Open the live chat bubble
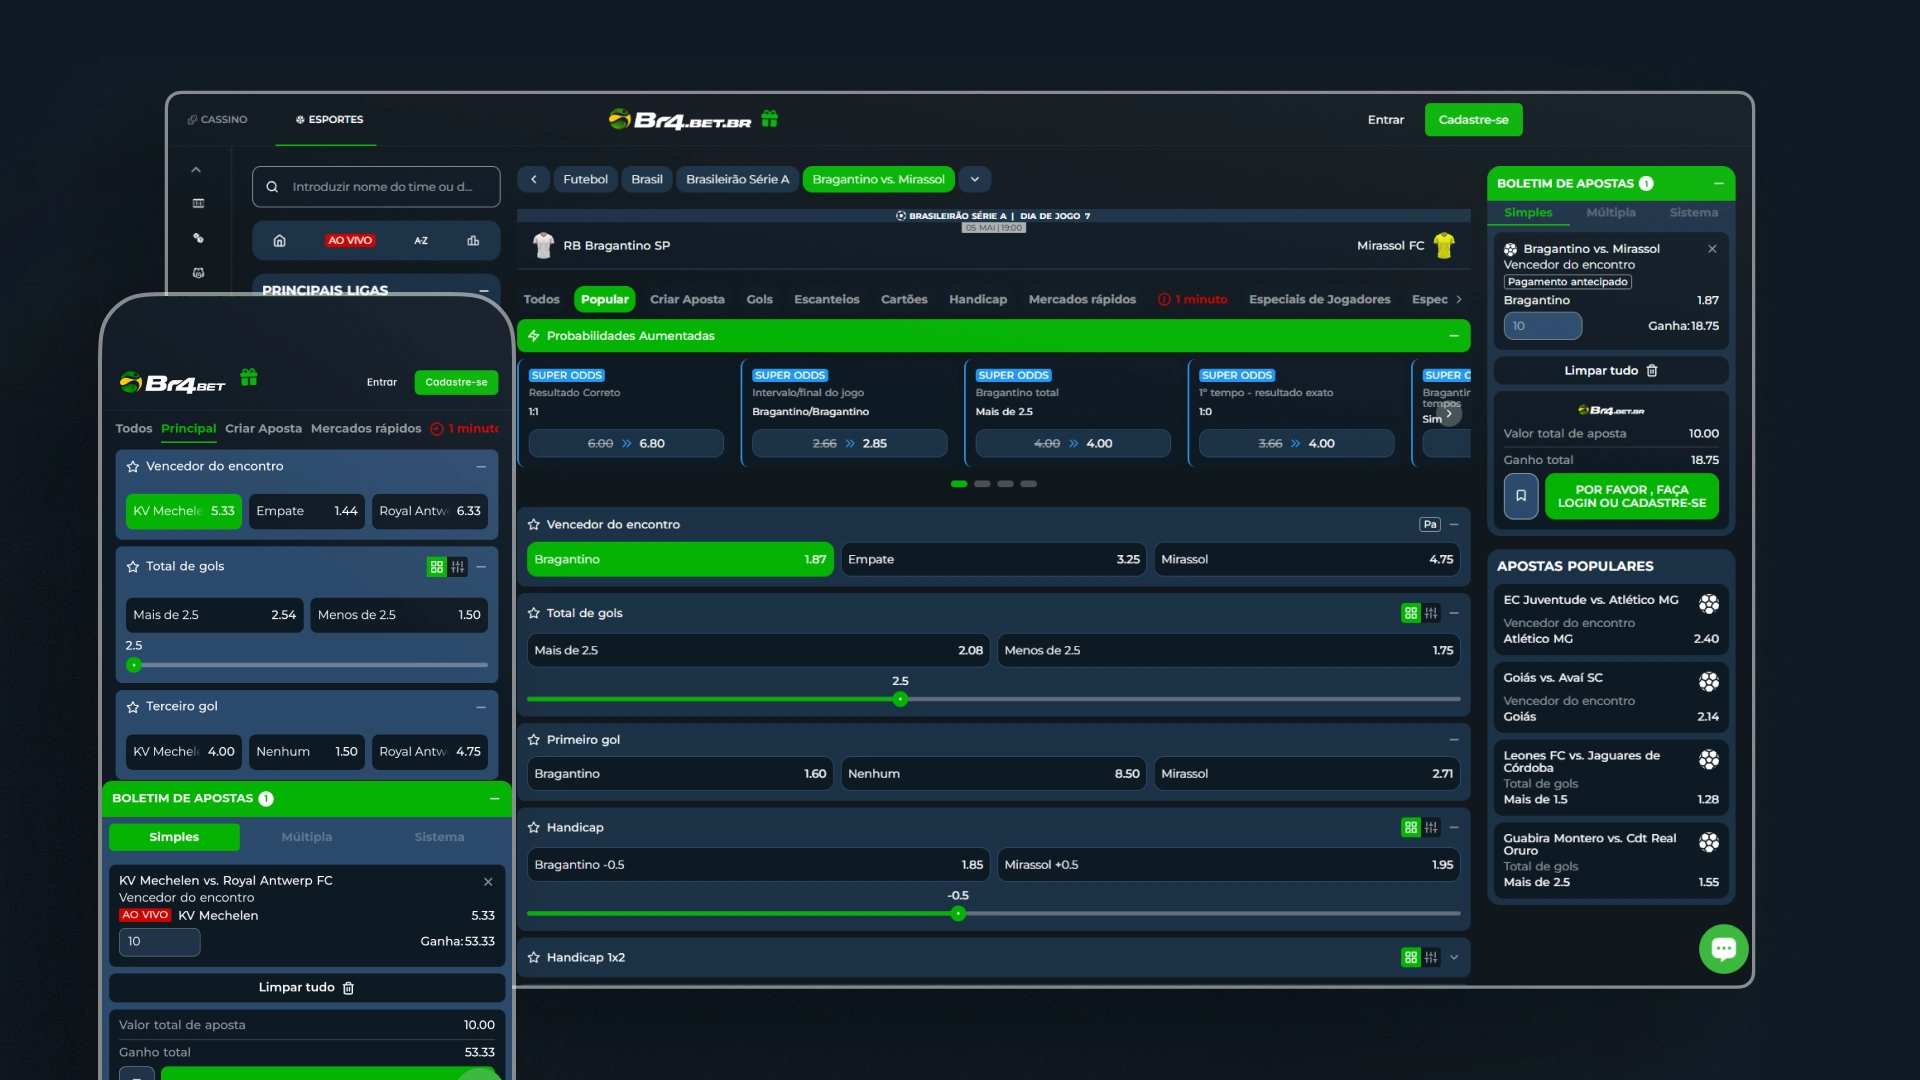 (1723, 949)
